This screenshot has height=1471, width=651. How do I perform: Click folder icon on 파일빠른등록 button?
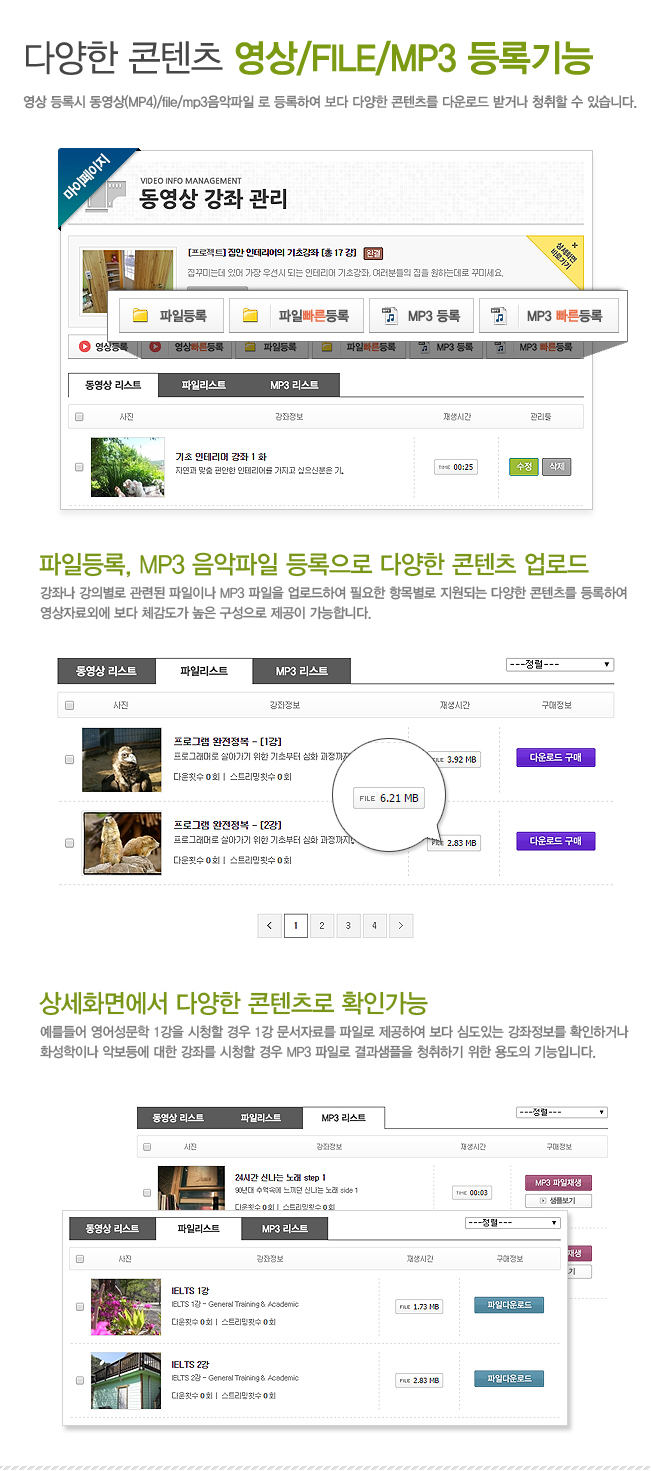click(x=251, y=316)
